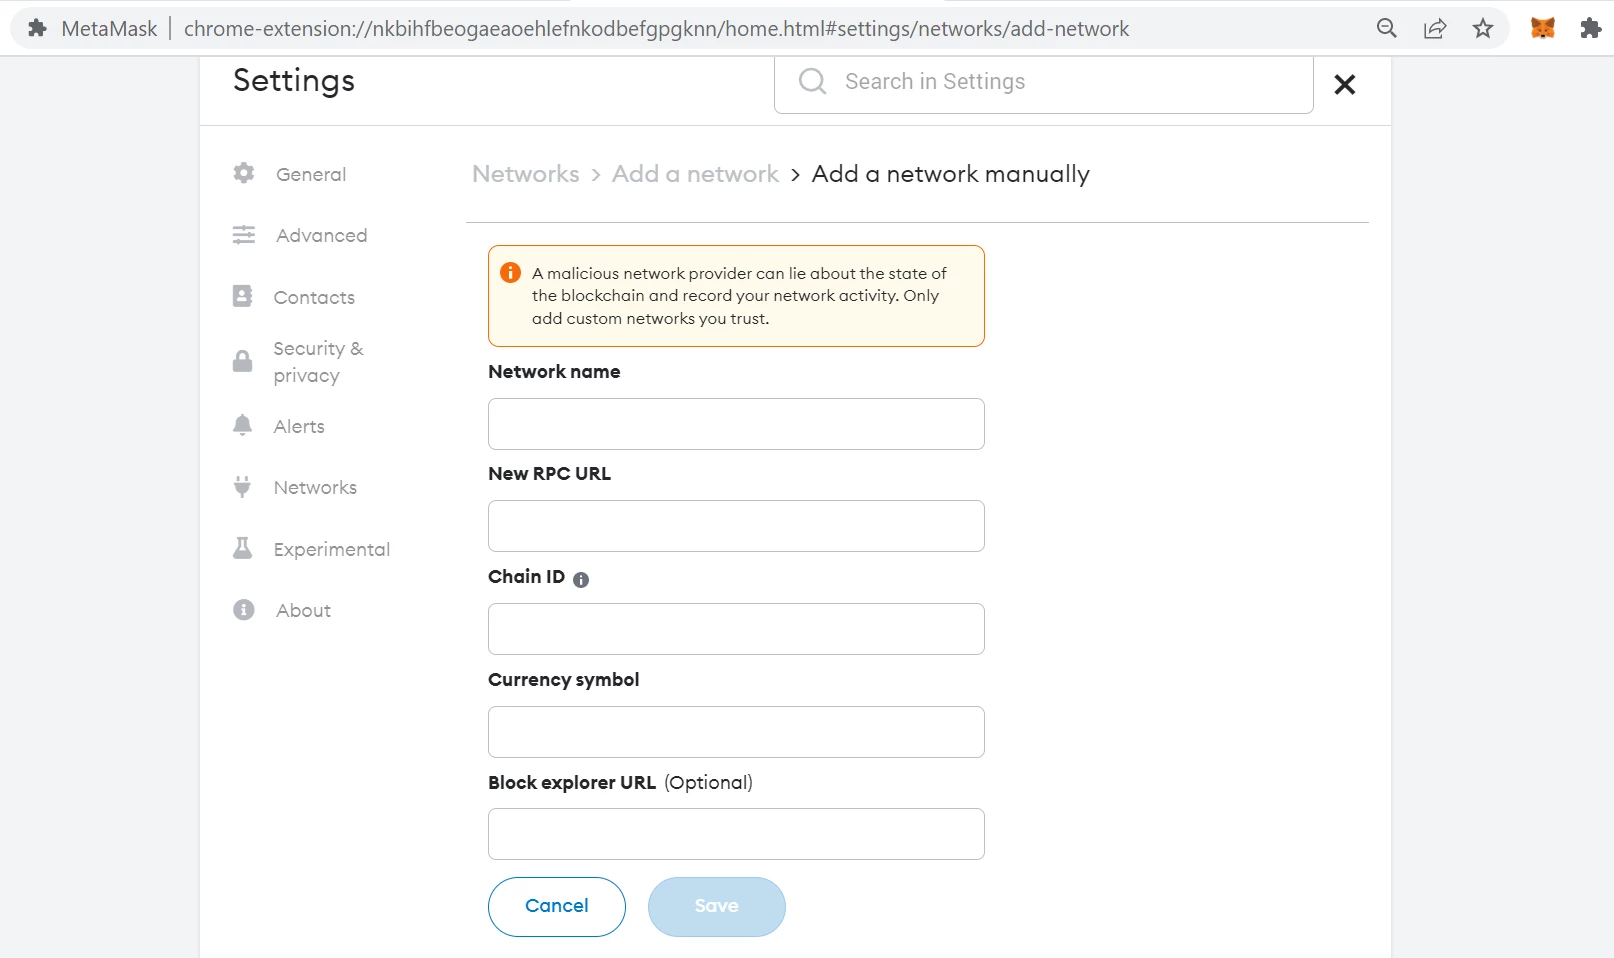The width and height of the screenshot is (1614, 958).
Task: Click the browser zoom magnifier icon
Action: point(1387,28)
